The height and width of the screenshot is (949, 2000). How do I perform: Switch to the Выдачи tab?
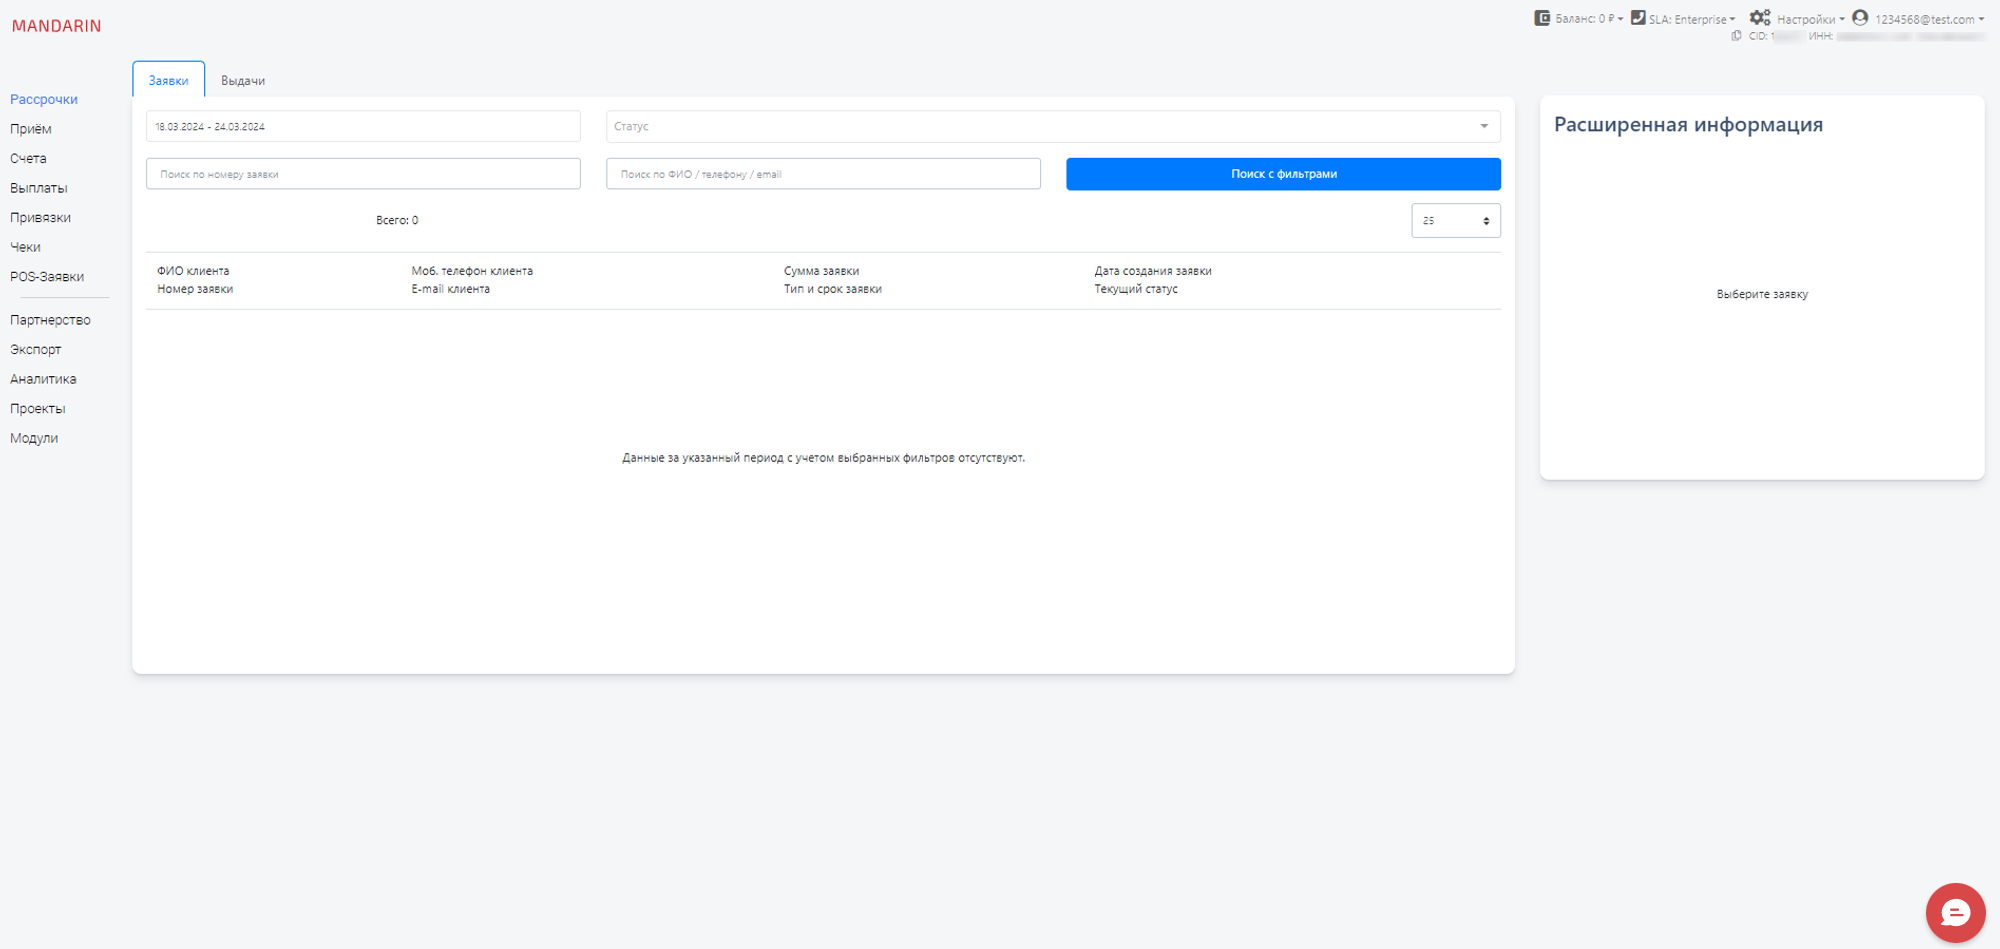pyautogui.click(x=243, y=81)
